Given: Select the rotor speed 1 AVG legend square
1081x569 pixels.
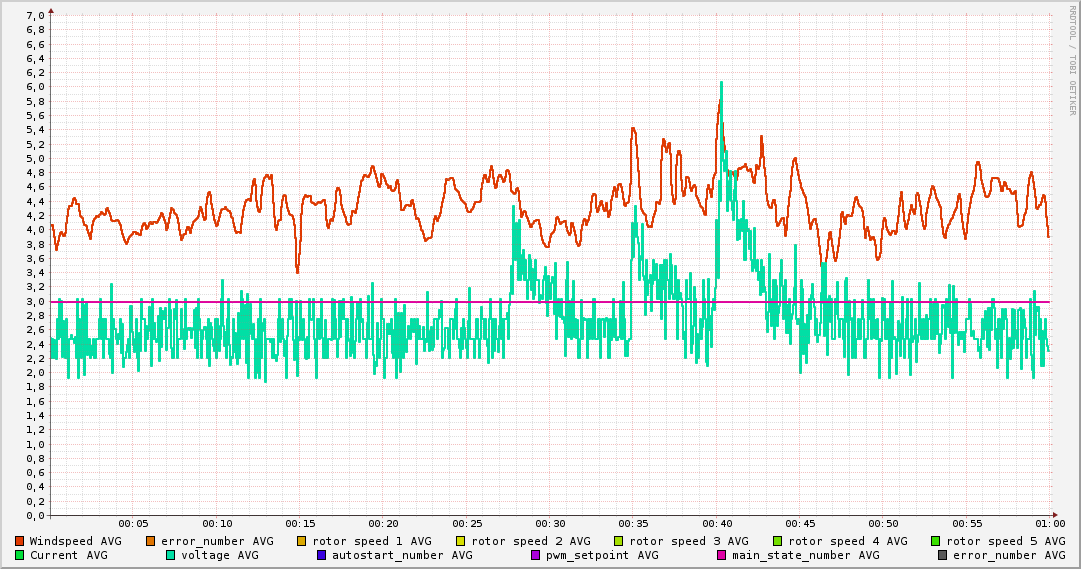Looking at the screenshot, I should click(301, 541).
